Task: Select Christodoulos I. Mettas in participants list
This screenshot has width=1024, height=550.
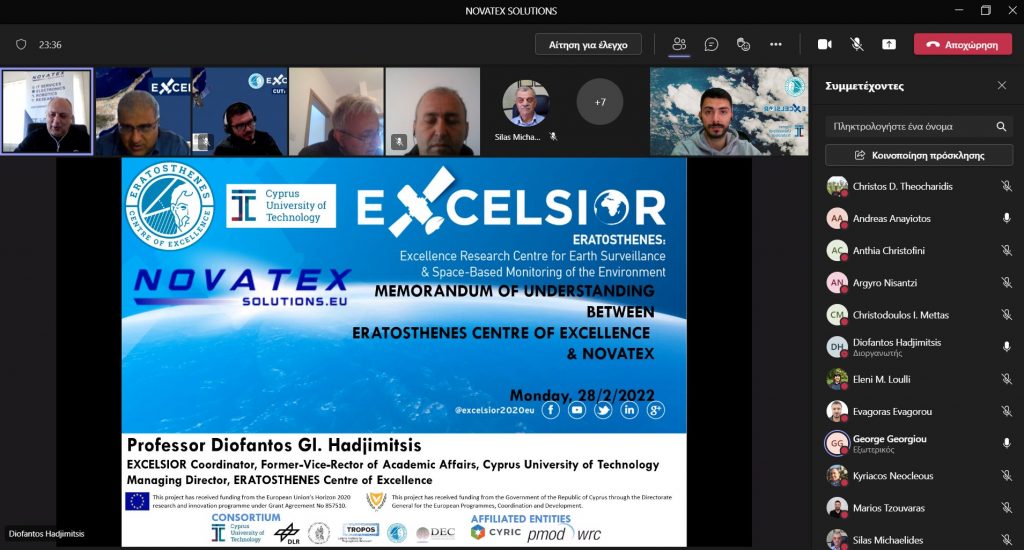Action: (919, 315)
